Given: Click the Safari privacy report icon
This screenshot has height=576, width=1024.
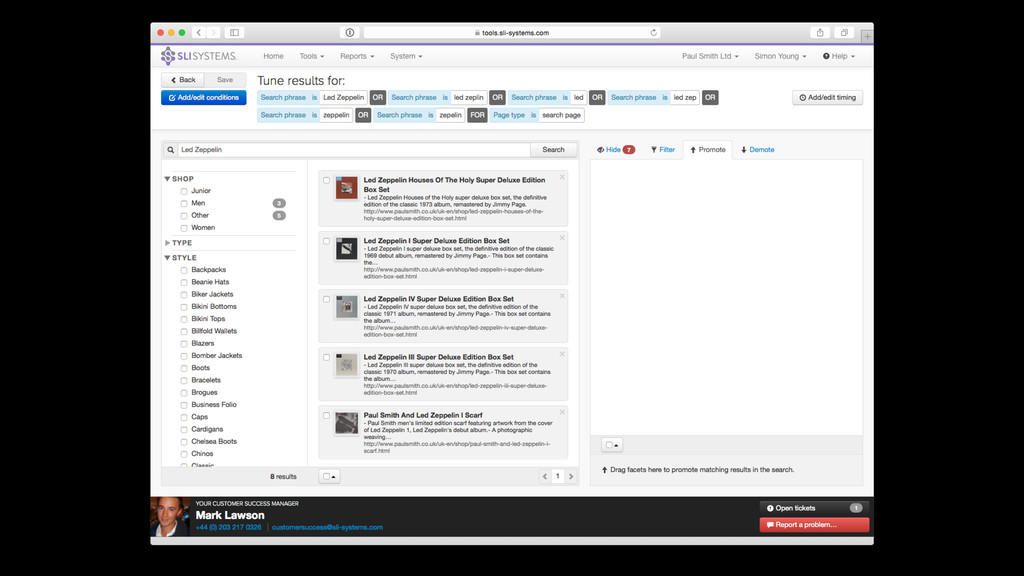Looking at the screenshot, I should 350,33.
